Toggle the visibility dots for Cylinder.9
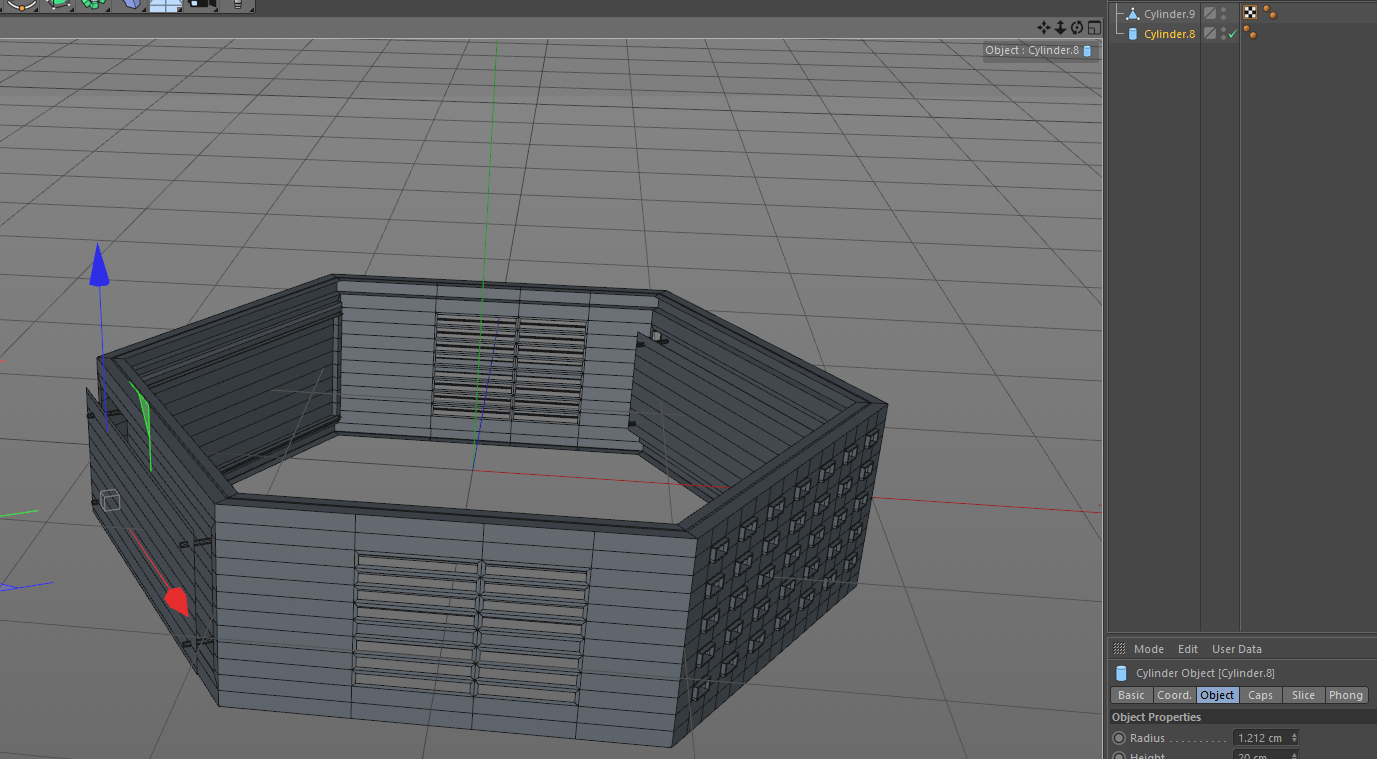Screen dimensions: 1377x759 click(1223, 14)
